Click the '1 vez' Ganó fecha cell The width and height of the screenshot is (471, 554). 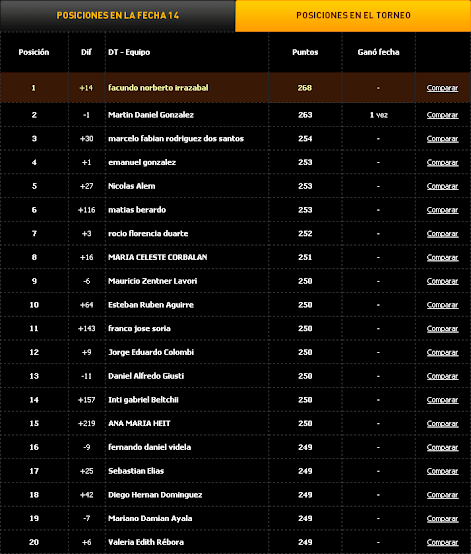[x=378, y=115]
